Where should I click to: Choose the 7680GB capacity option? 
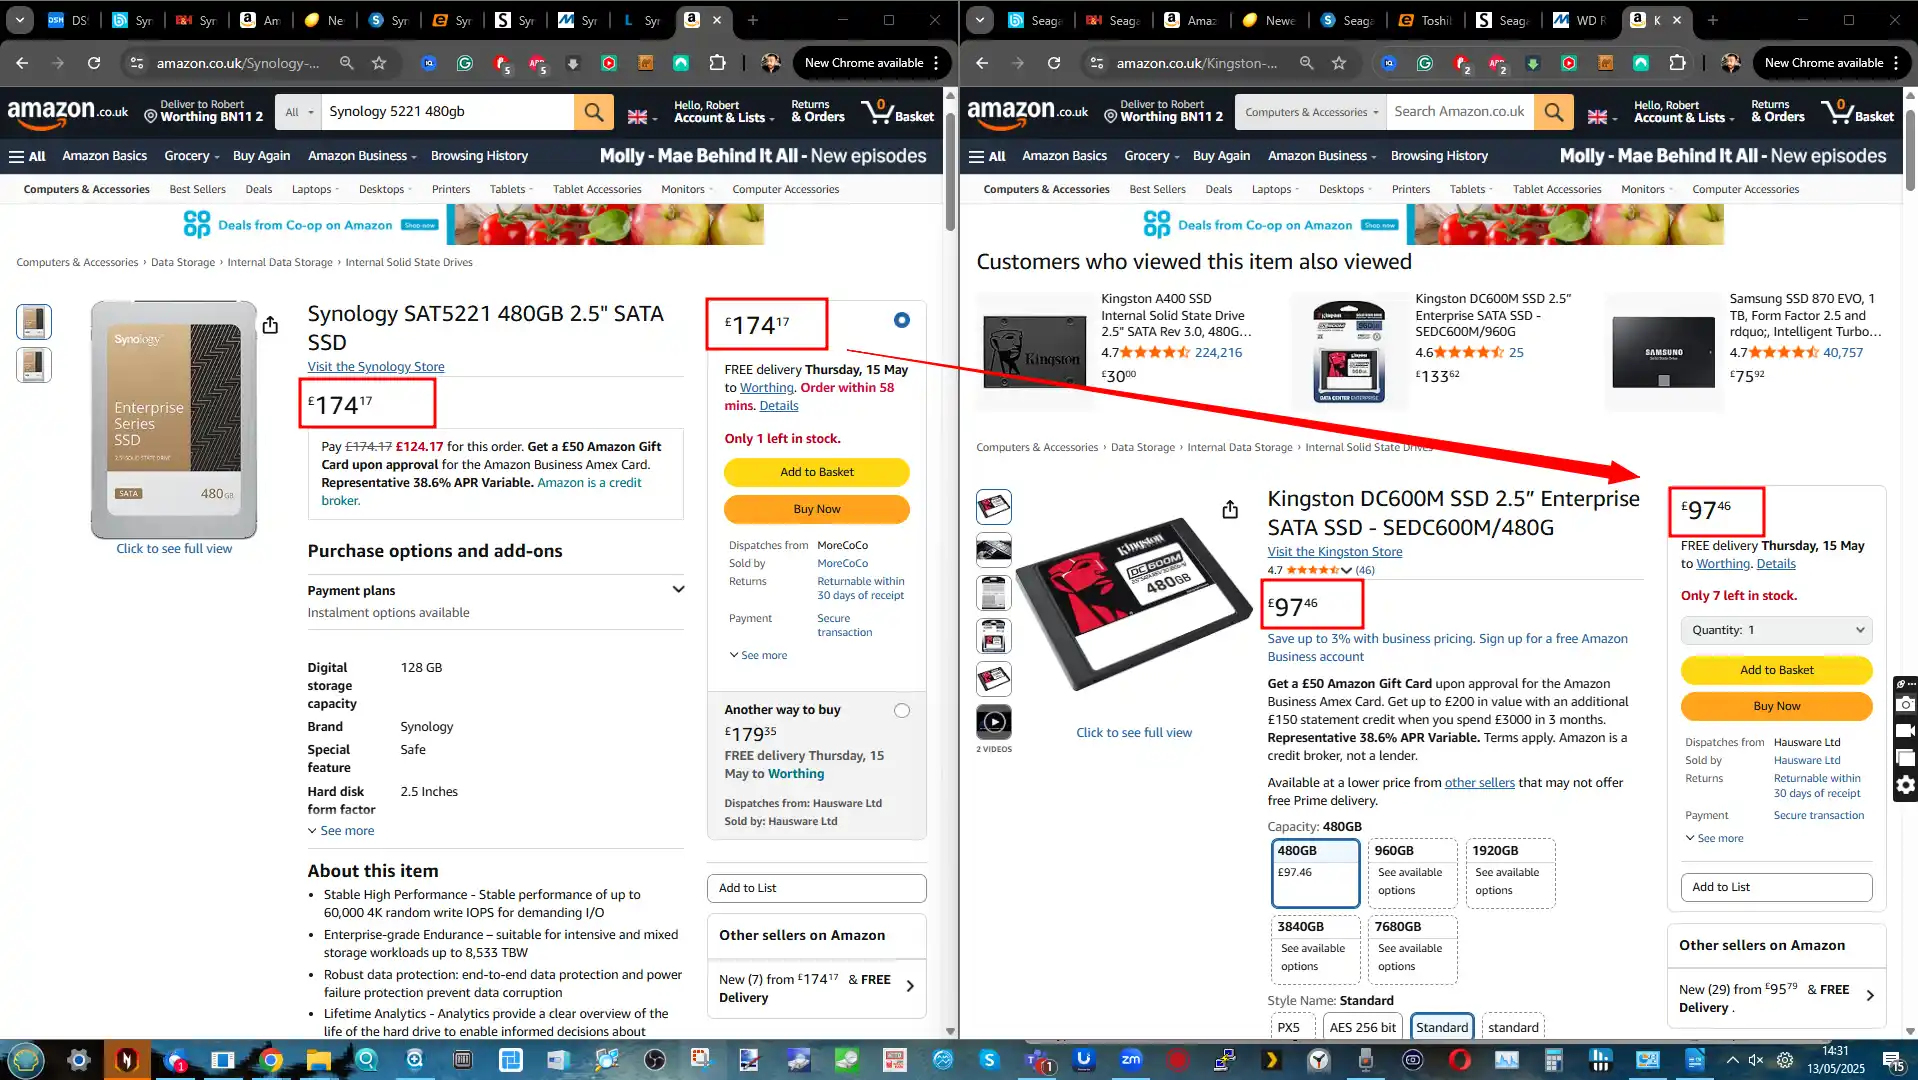1412,949
